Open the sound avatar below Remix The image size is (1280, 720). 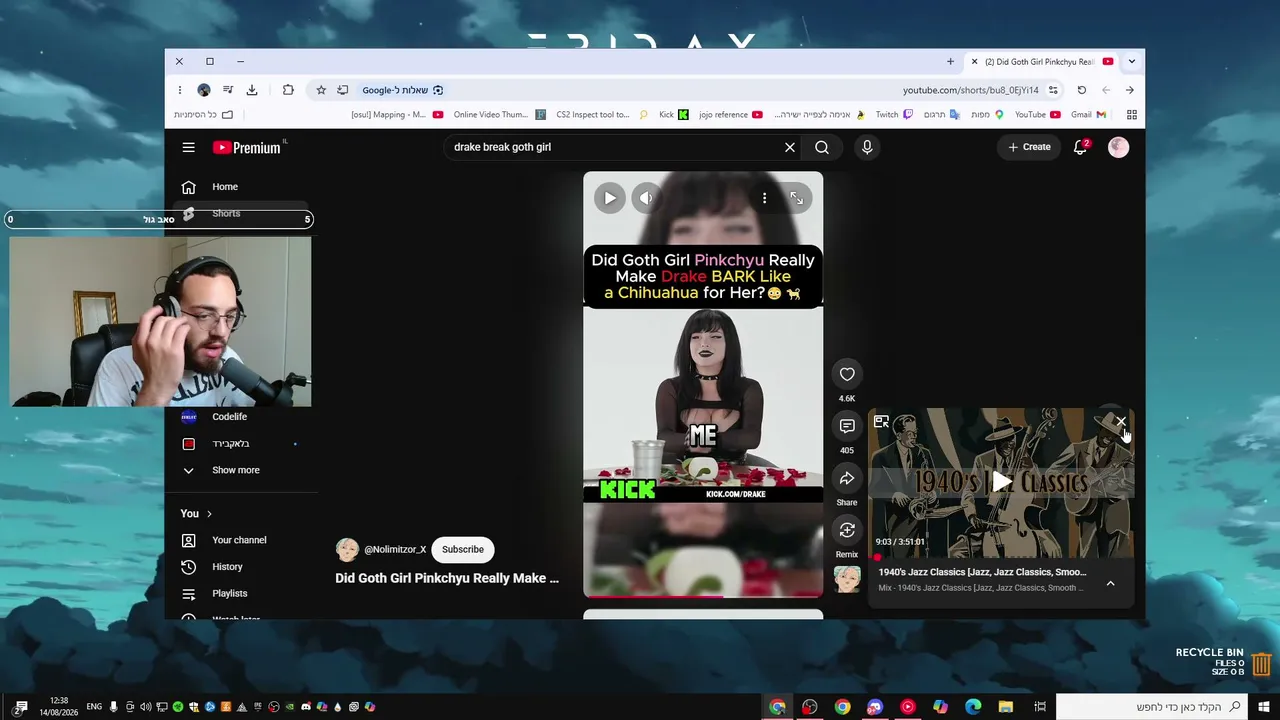[x=847, y=580]
